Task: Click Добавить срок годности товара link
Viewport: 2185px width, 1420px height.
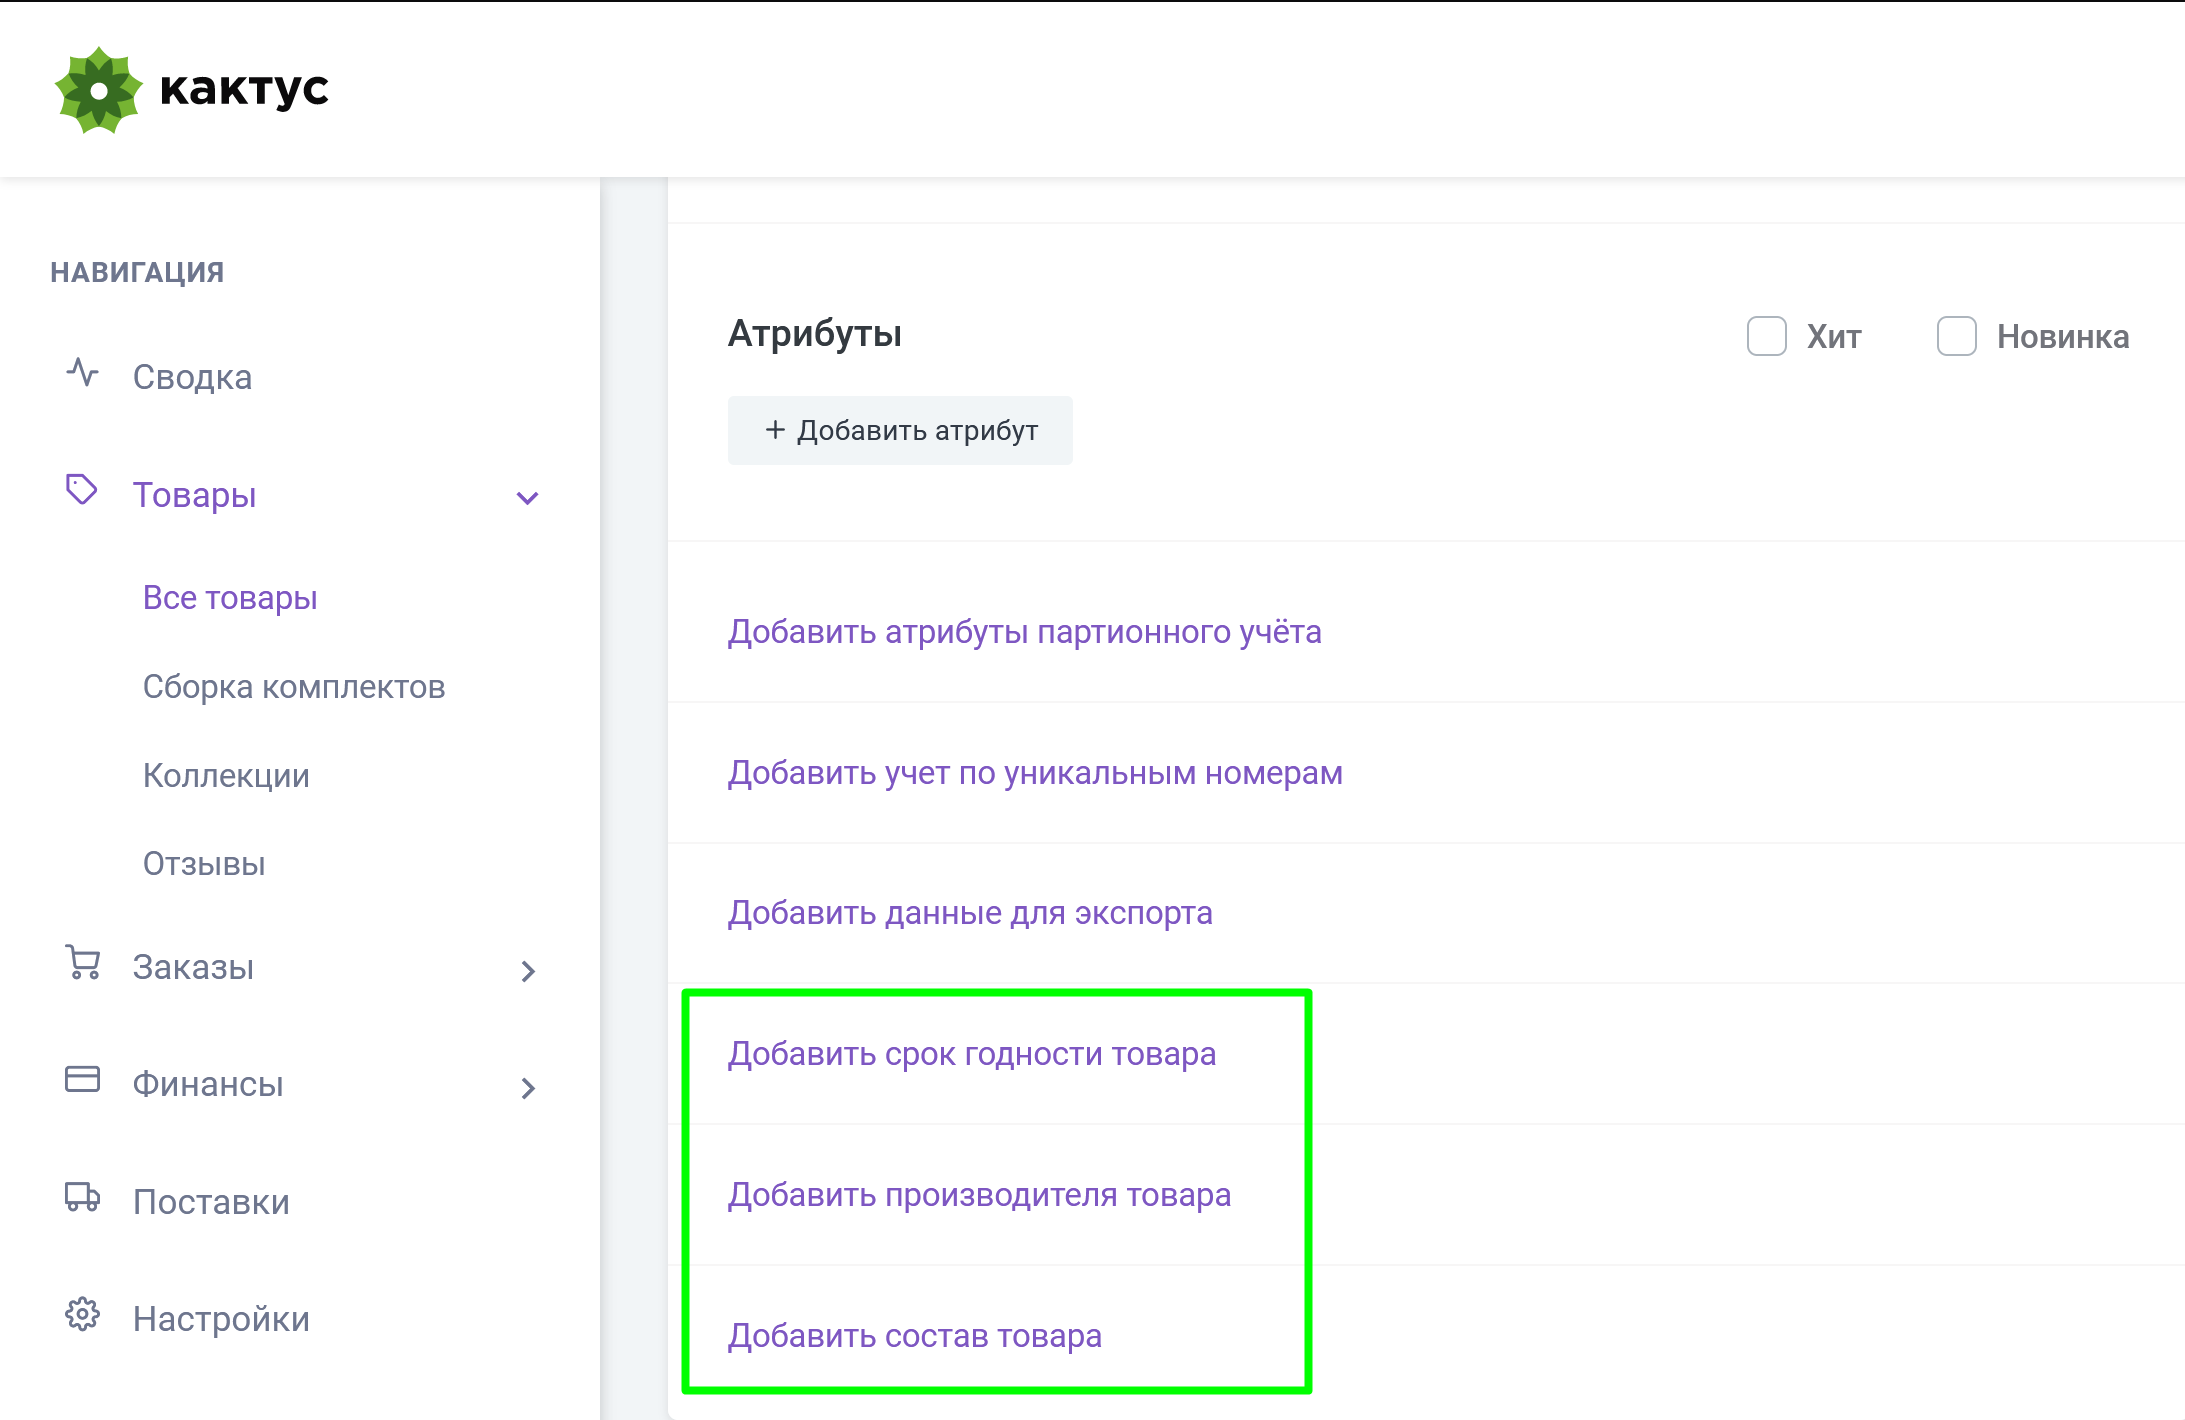Action: [971, 1054]
